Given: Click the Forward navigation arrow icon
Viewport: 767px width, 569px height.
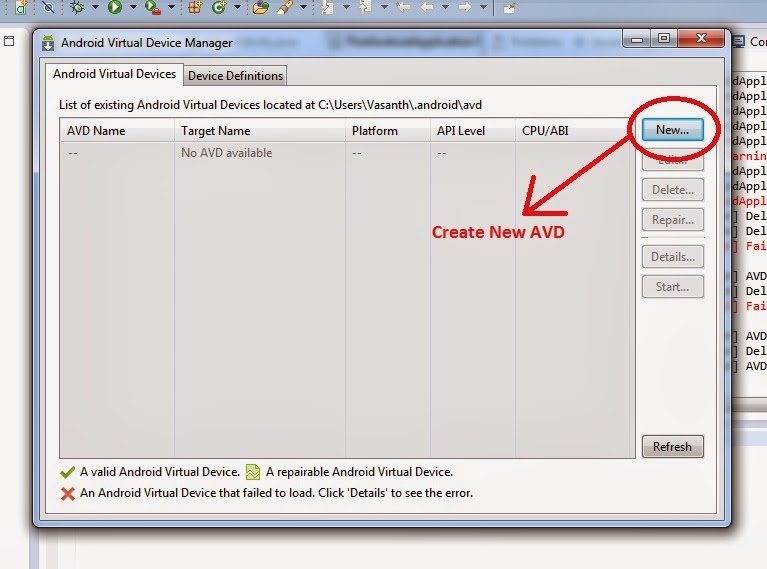Looking at the screenshot, I should (x=465, y=7).
